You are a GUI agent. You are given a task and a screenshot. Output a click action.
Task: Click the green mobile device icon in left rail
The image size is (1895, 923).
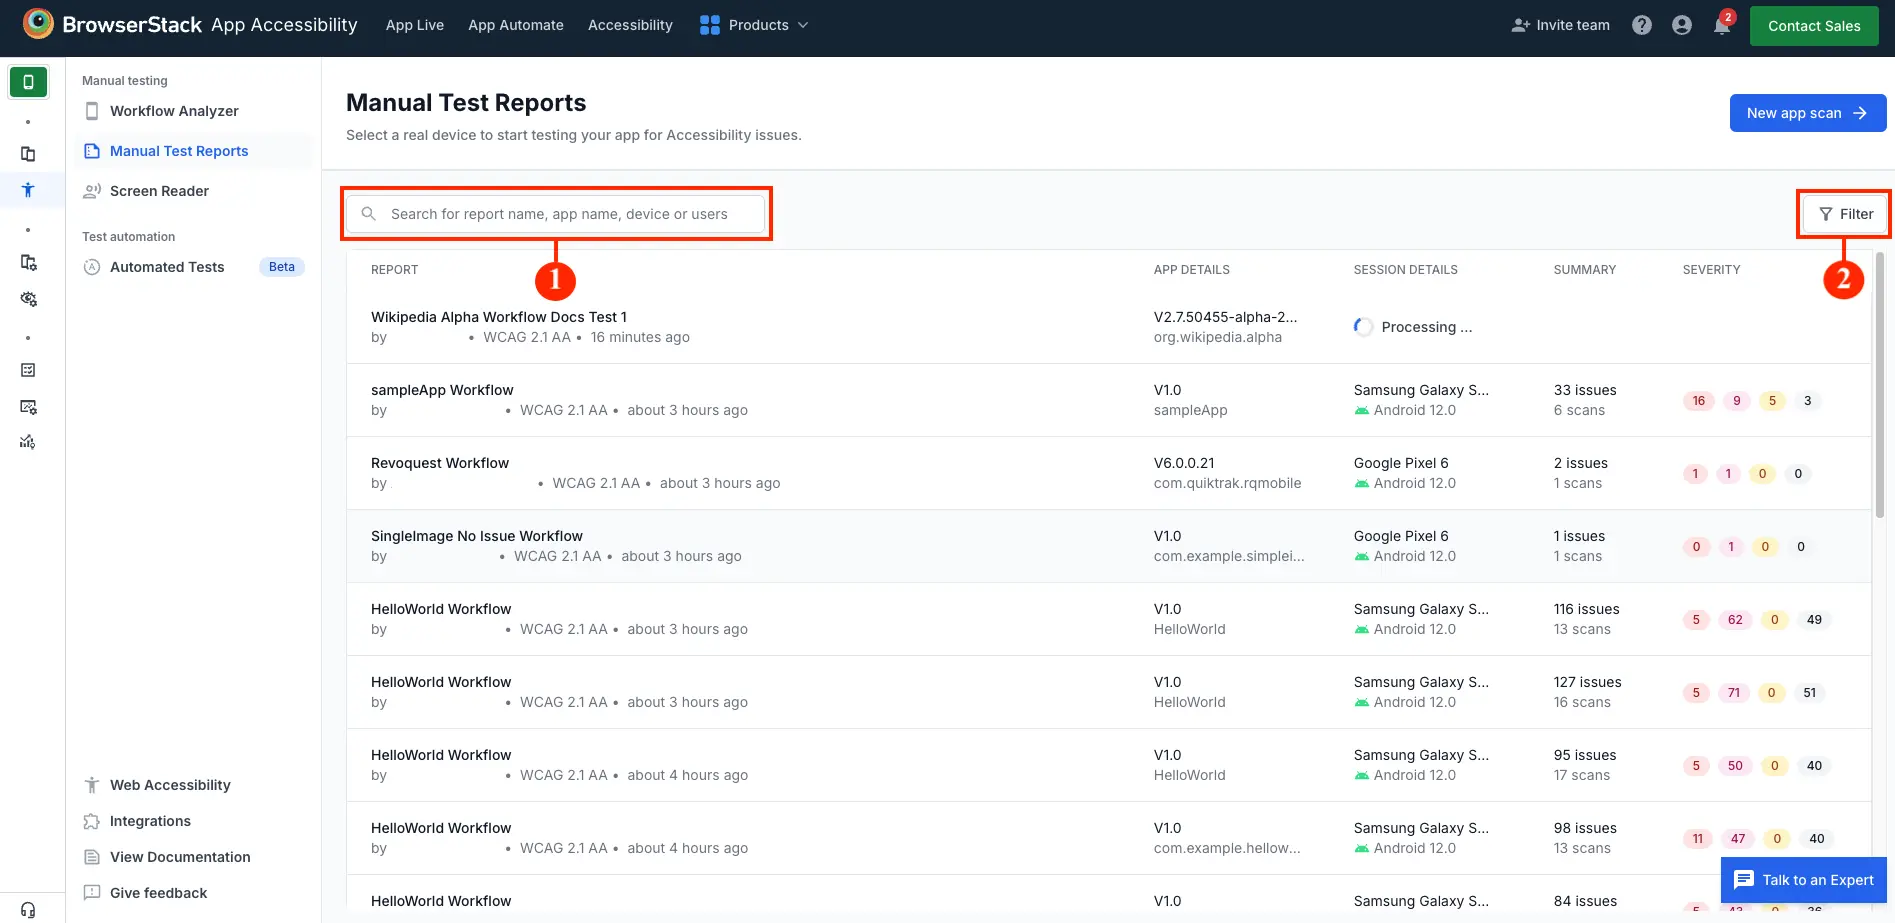(28, 82)
